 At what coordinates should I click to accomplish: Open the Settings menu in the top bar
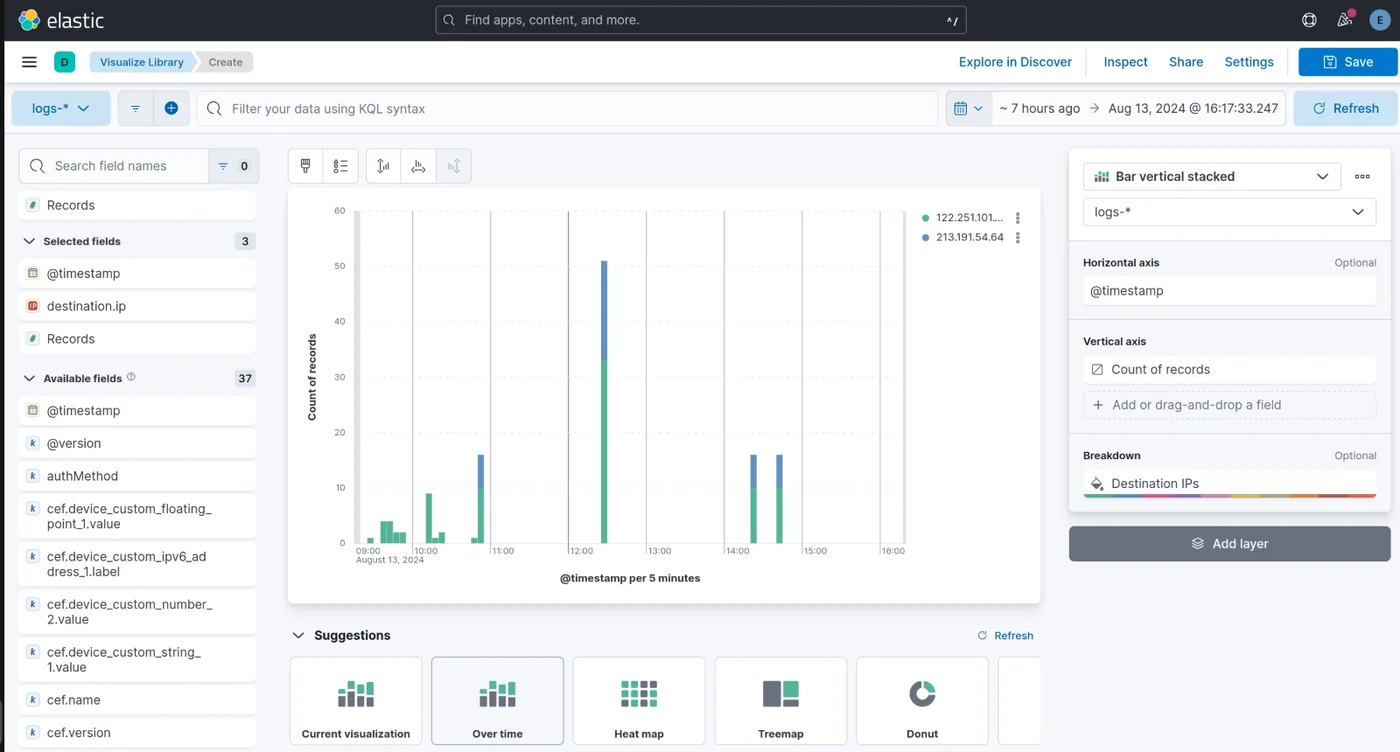pos(1248,61)
